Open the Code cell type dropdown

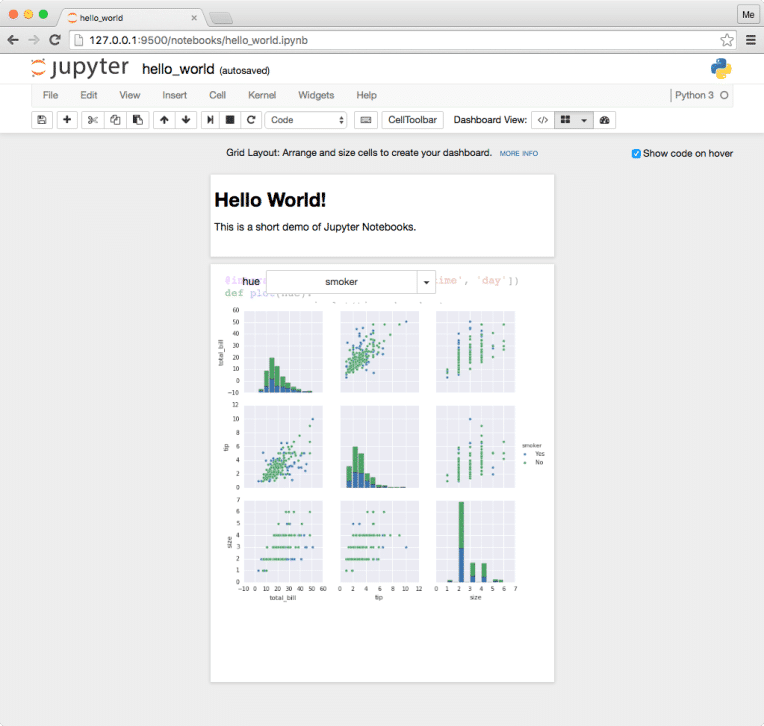306,120
